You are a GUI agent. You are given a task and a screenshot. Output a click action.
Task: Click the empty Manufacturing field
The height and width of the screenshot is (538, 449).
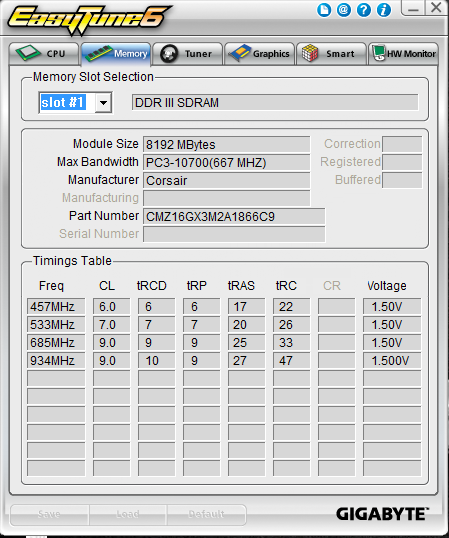tap(226, 198)
